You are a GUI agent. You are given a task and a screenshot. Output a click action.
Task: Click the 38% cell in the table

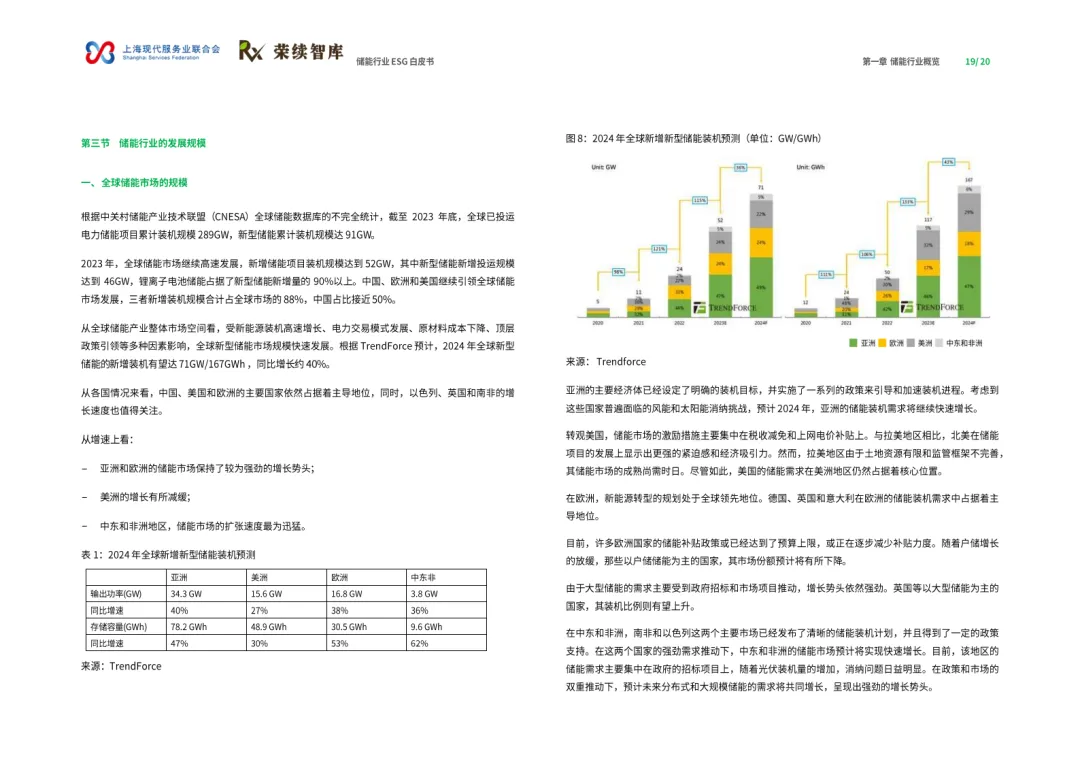[339, 610]
